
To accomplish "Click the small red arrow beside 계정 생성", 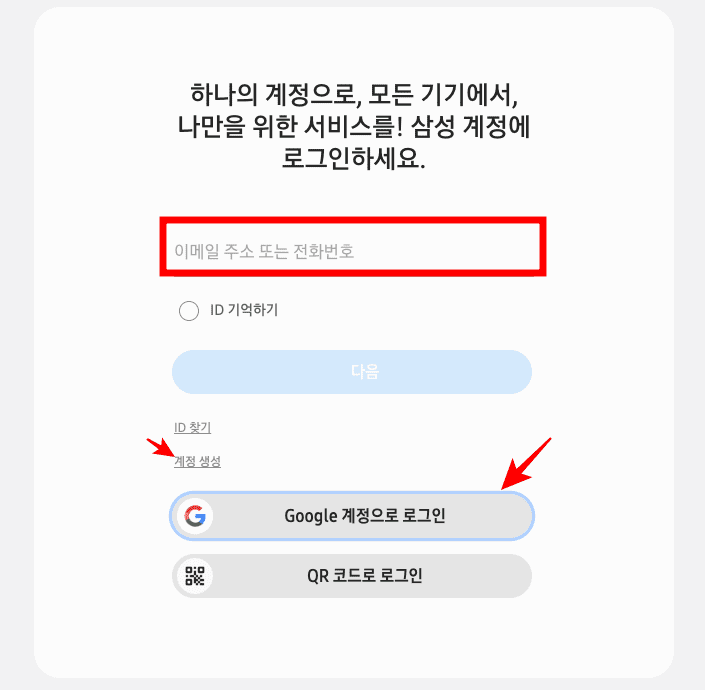I will click(161, 447).
